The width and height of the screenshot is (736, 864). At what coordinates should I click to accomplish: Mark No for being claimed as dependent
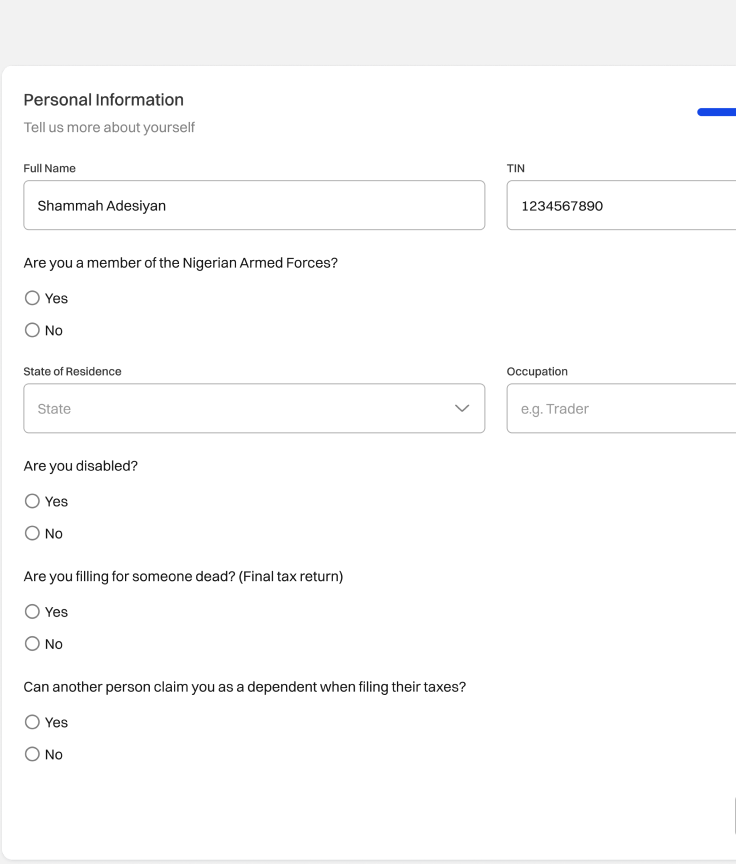[33, 755]
